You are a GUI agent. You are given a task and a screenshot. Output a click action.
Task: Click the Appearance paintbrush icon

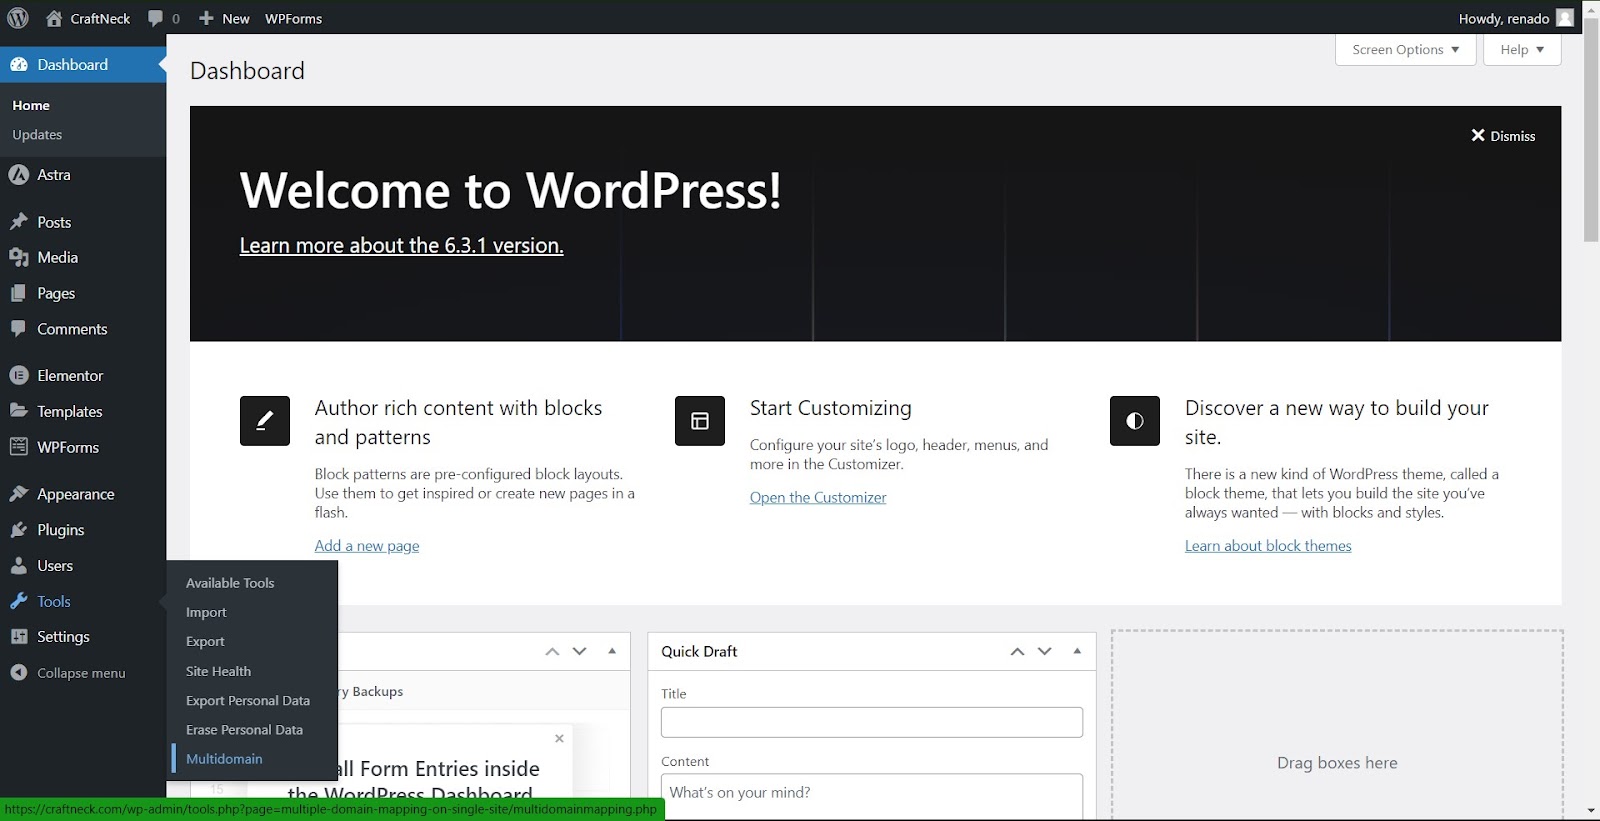point(19,494)
